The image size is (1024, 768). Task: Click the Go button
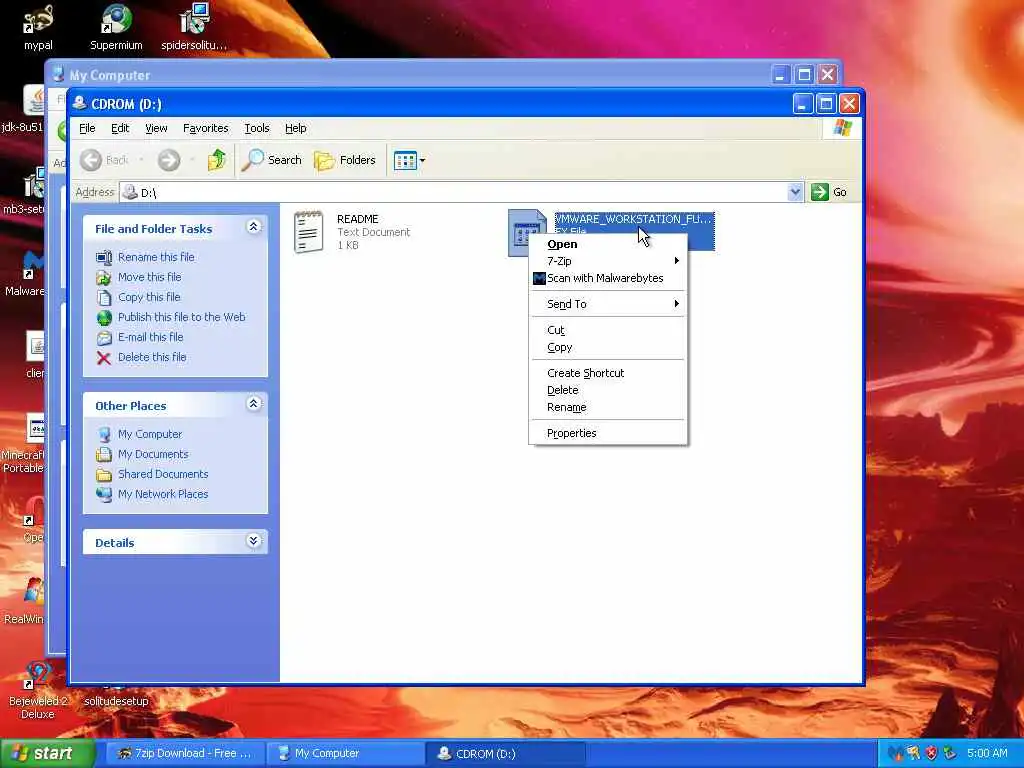(829, 192)
